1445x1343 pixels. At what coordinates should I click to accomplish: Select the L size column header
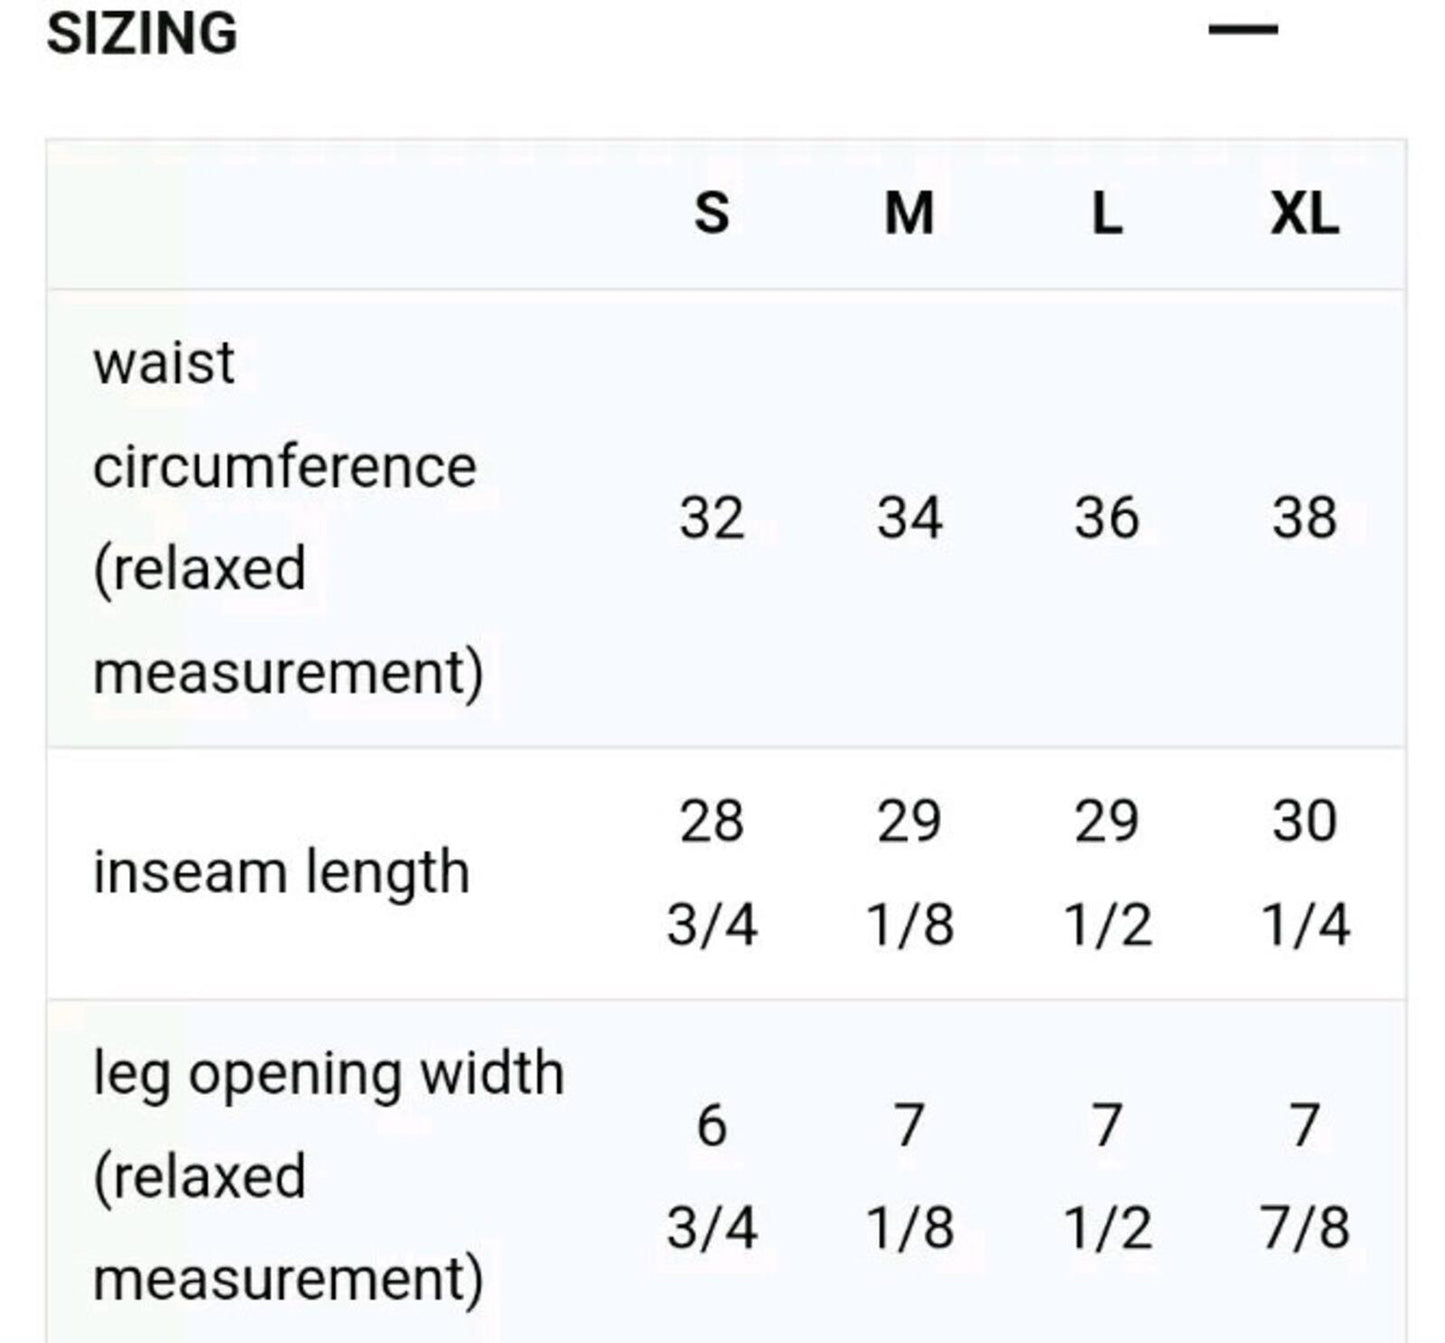tap(1106, 213)
